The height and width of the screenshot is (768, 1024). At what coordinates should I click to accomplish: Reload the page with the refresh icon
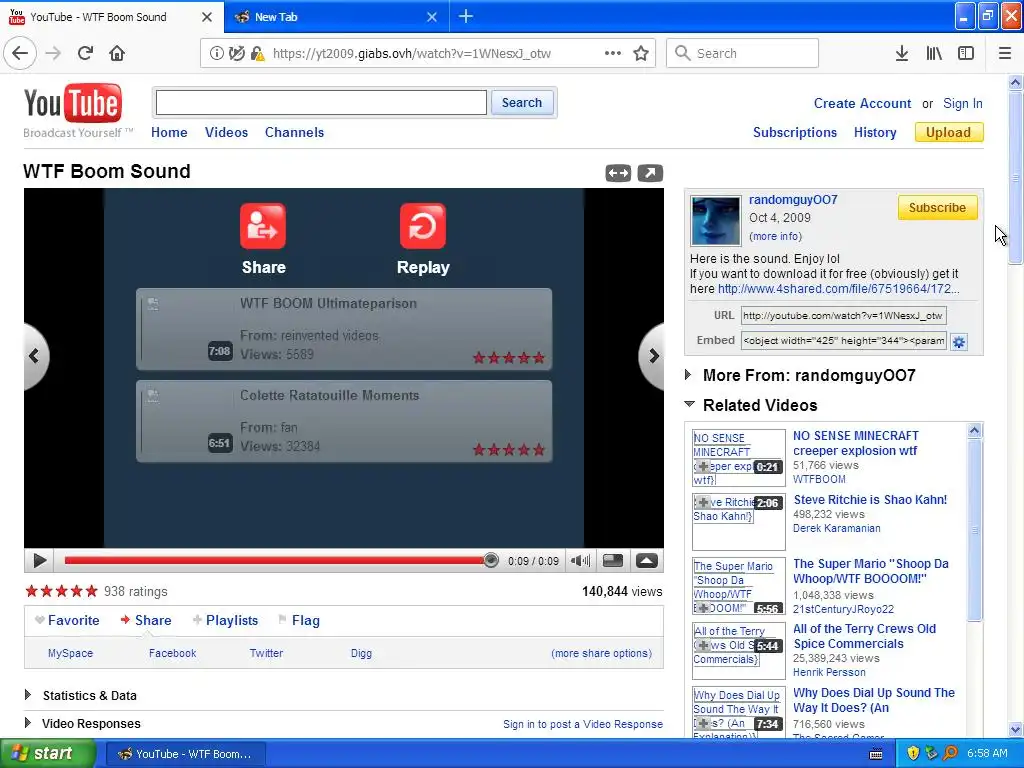pos(85,53)
